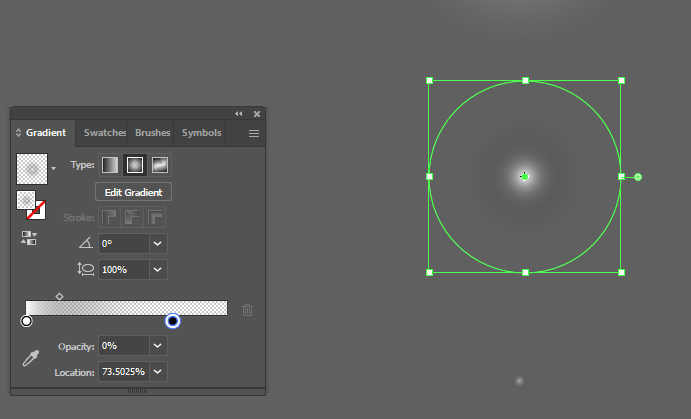Click the Reverse Gradient icon
Viewport: 691px width, 419px height.
click(x=29, y=238)
